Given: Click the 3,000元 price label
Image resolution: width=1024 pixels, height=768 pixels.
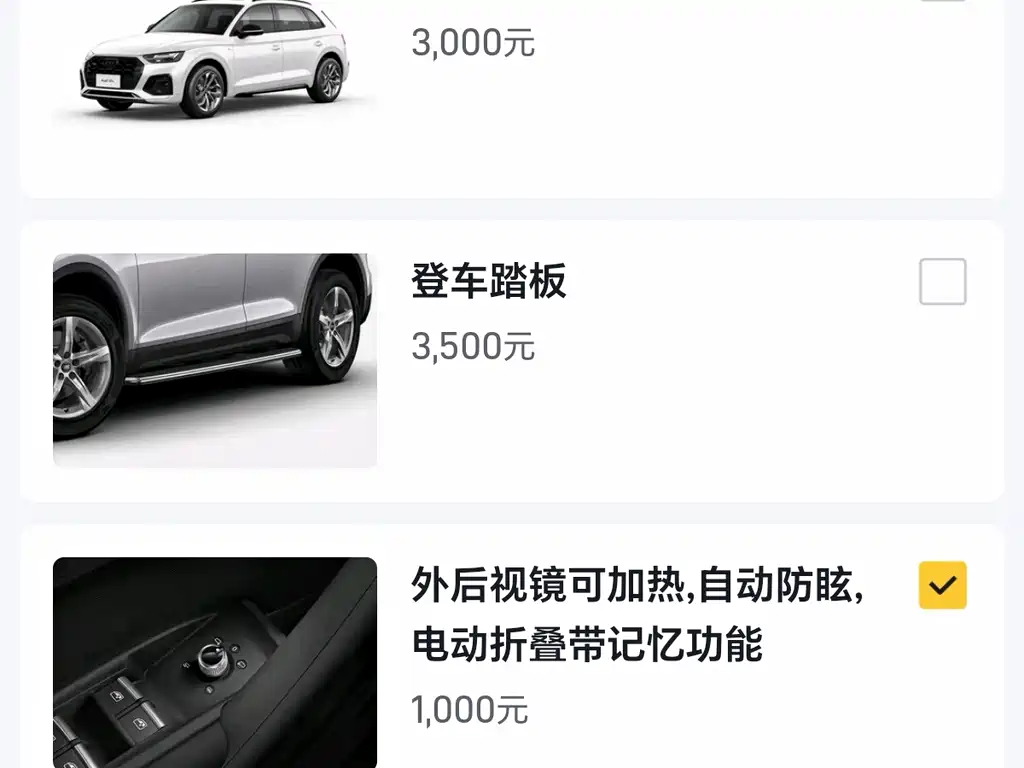Looking at the screenshot, I should (473, 42).
